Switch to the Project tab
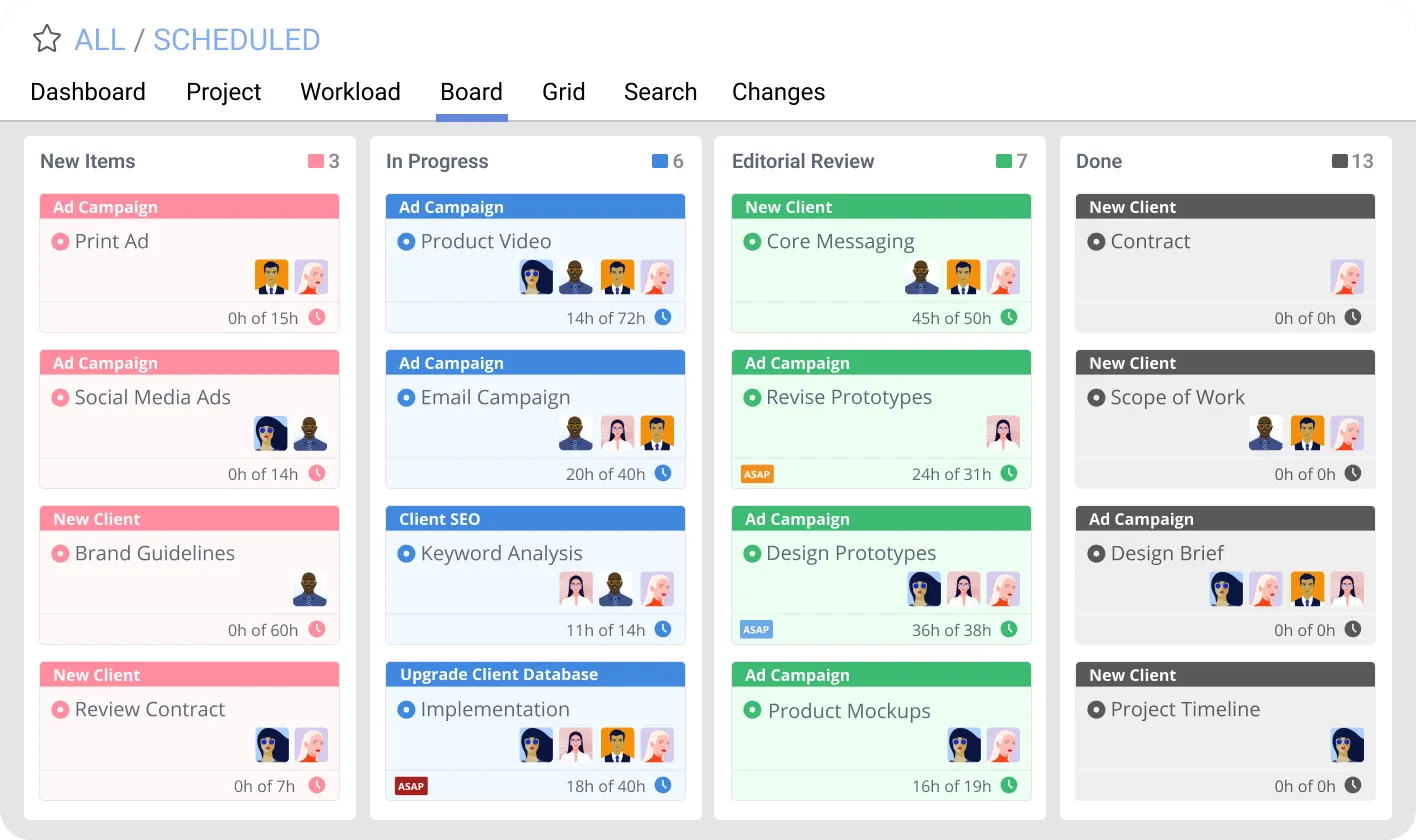The image size is (1416, 840). point(224,92)
